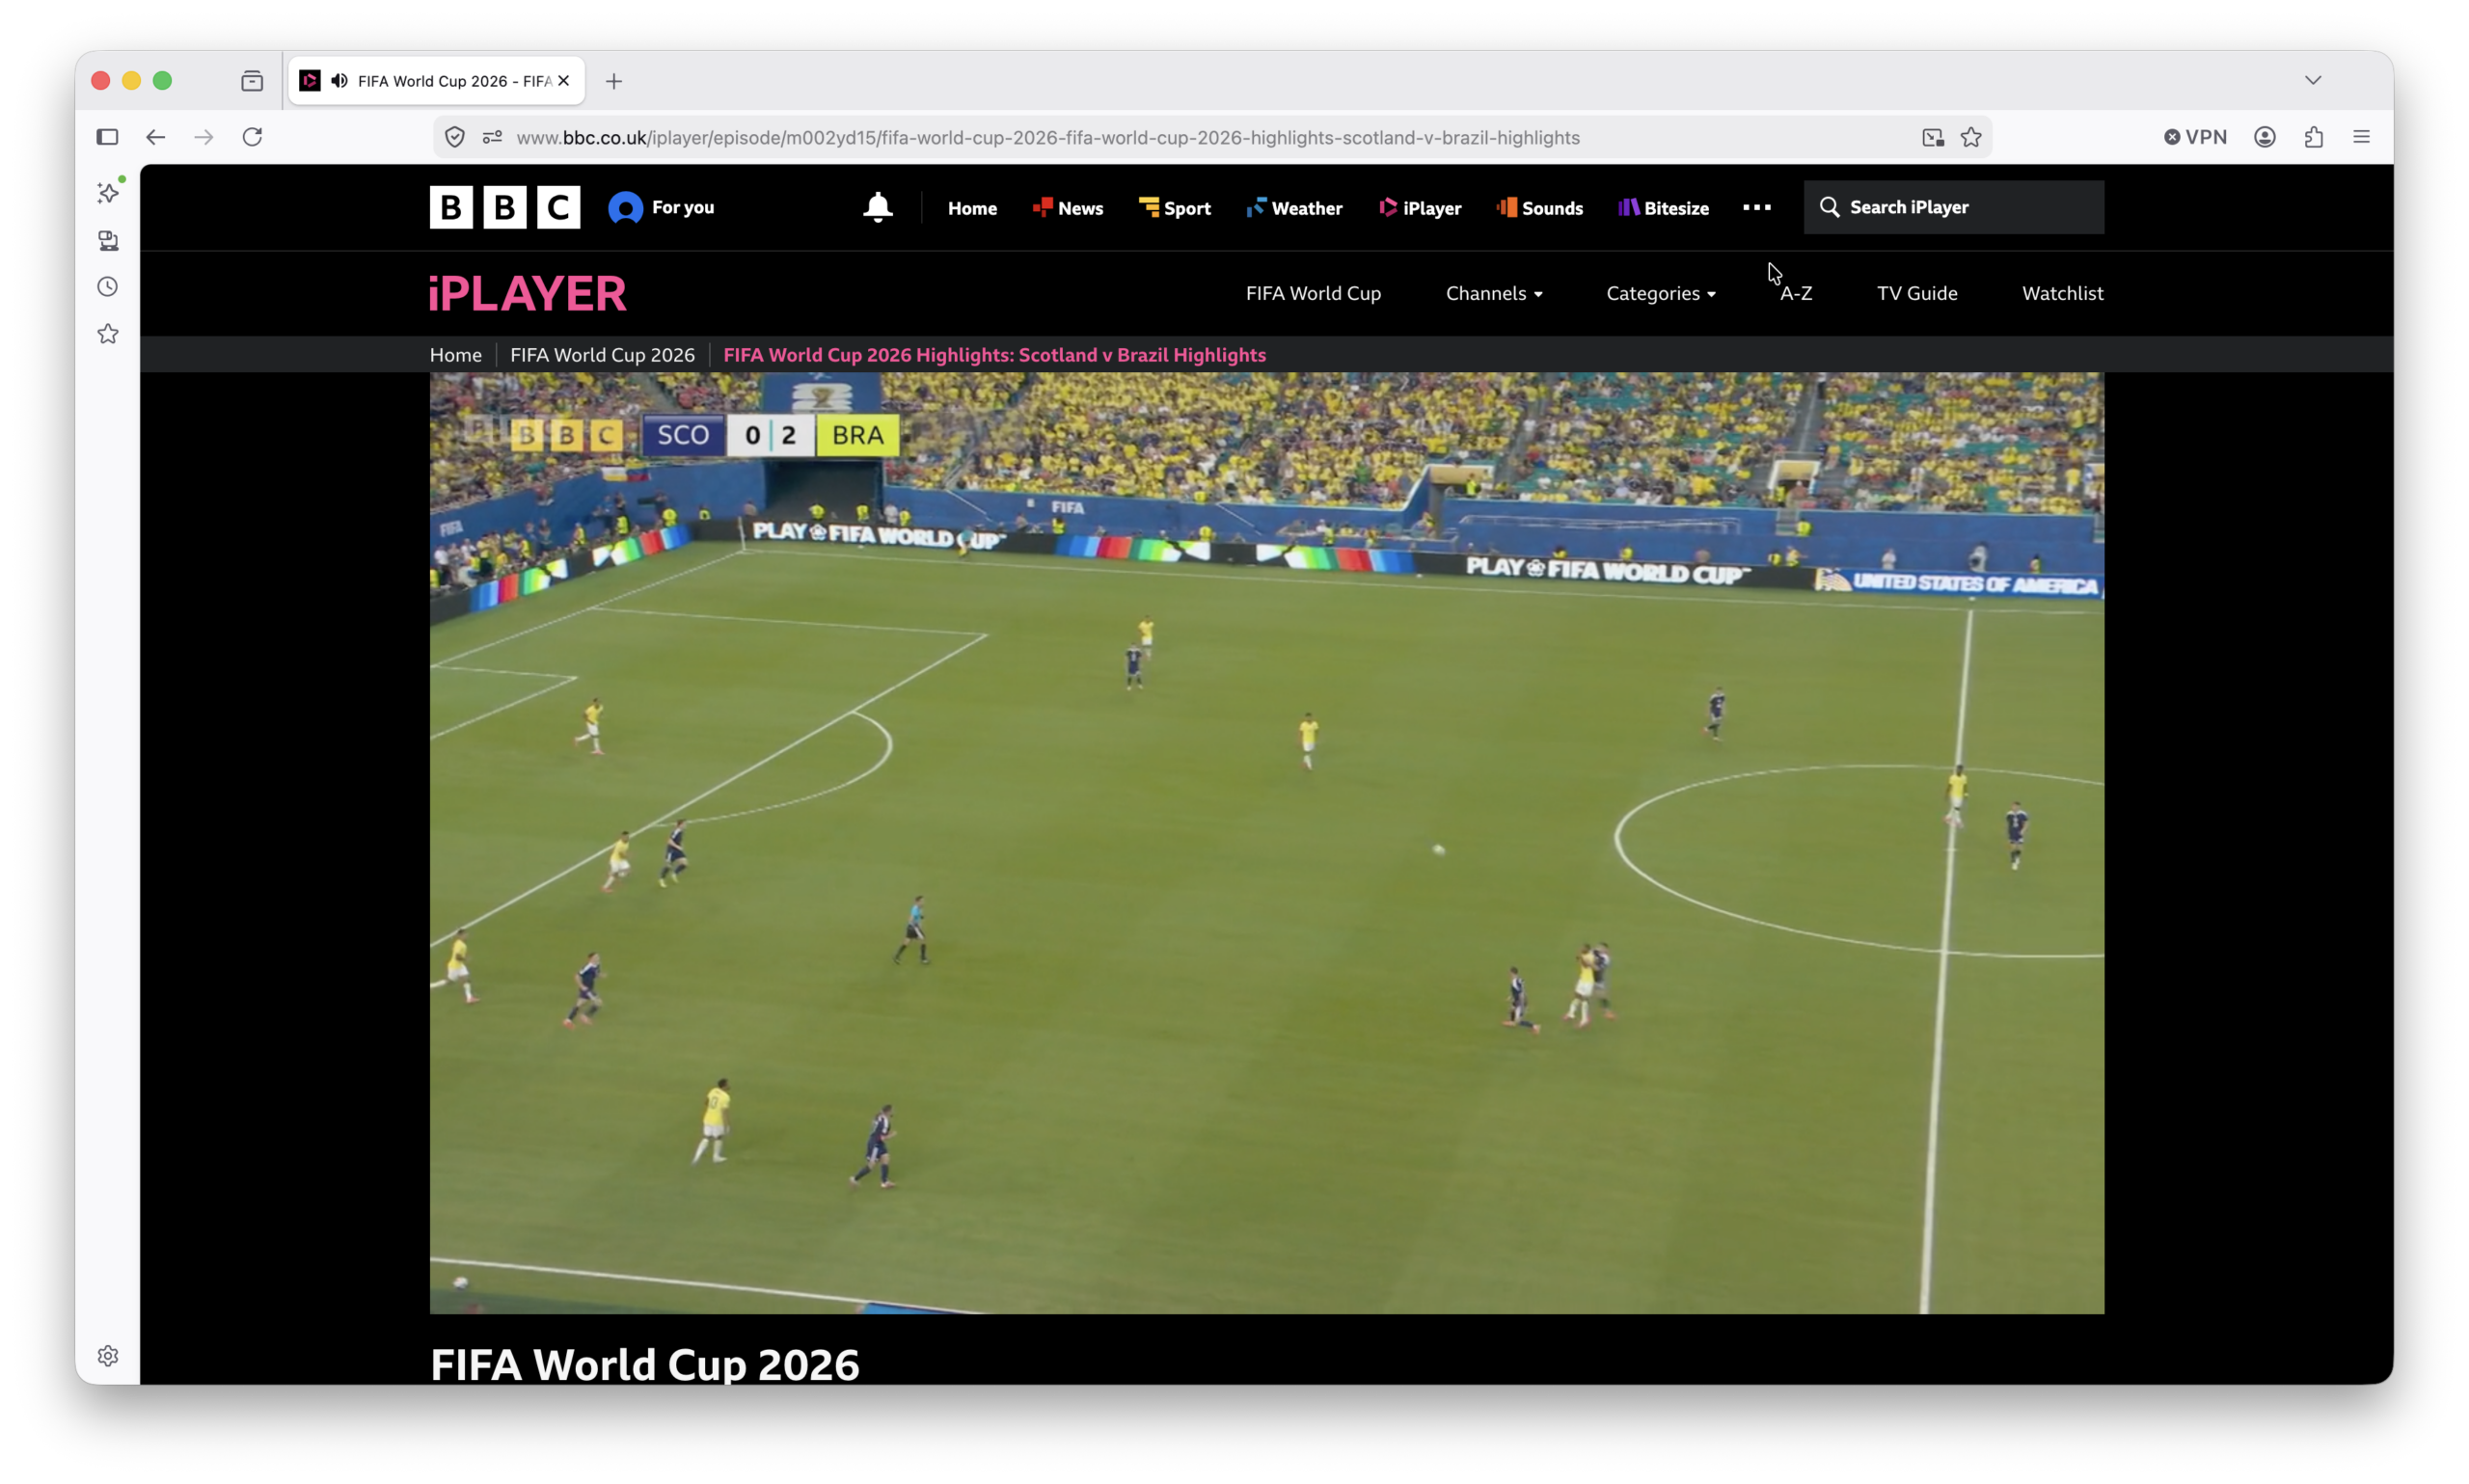Screen dimensions: 2469x1484
Task: Open the extensions puzzle icon
Action: (x=2313, y=137)
